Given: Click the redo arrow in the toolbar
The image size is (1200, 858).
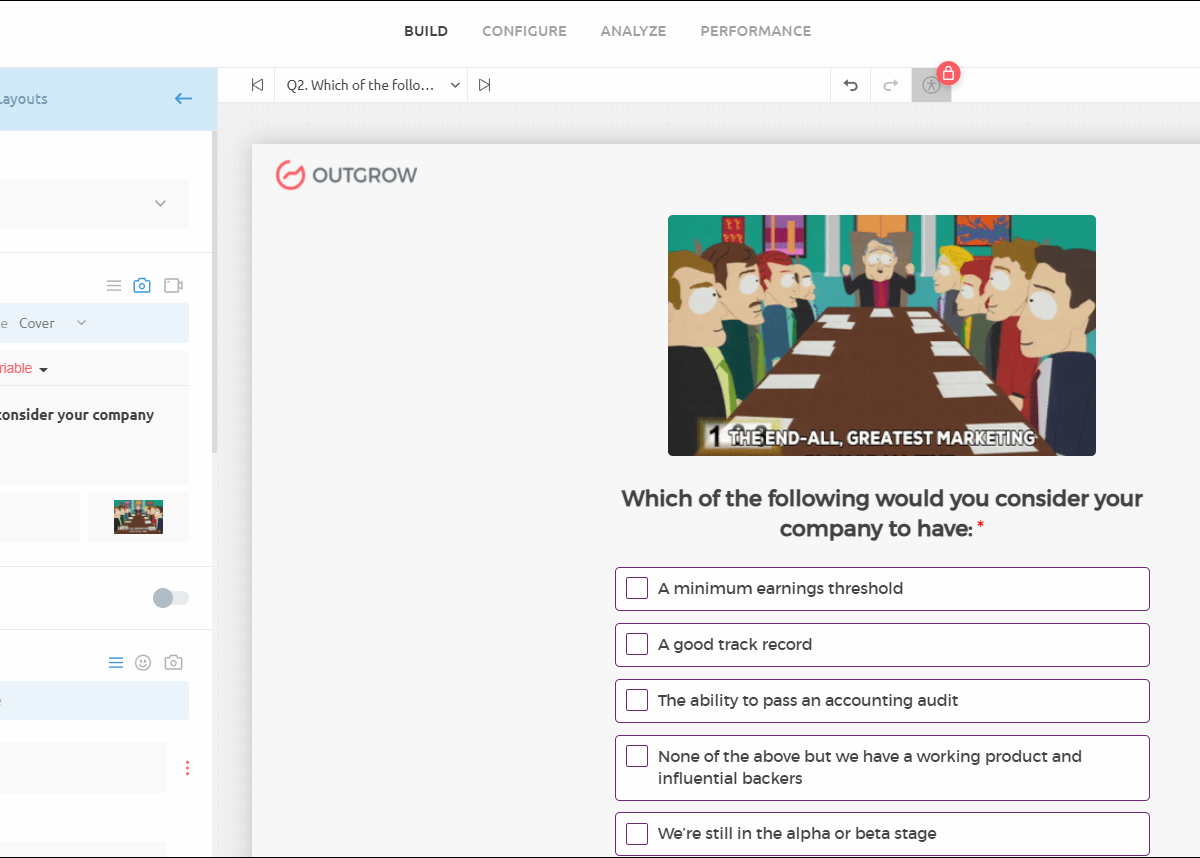Looking at the screenshot, I should point(891,85).
